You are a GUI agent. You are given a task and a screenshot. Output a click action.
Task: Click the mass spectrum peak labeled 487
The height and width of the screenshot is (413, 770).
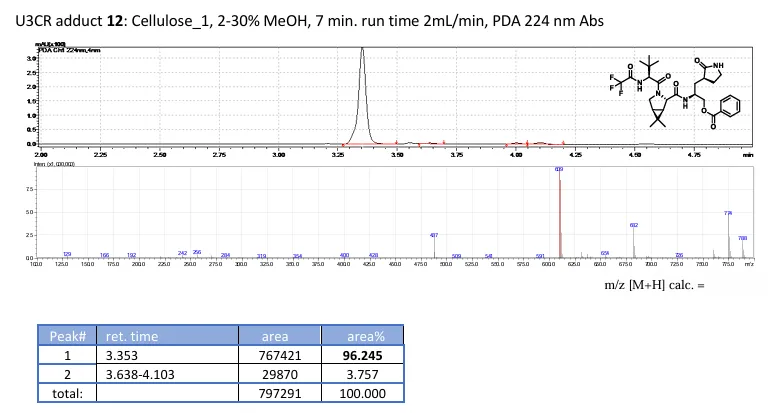[x=434, y=247]
